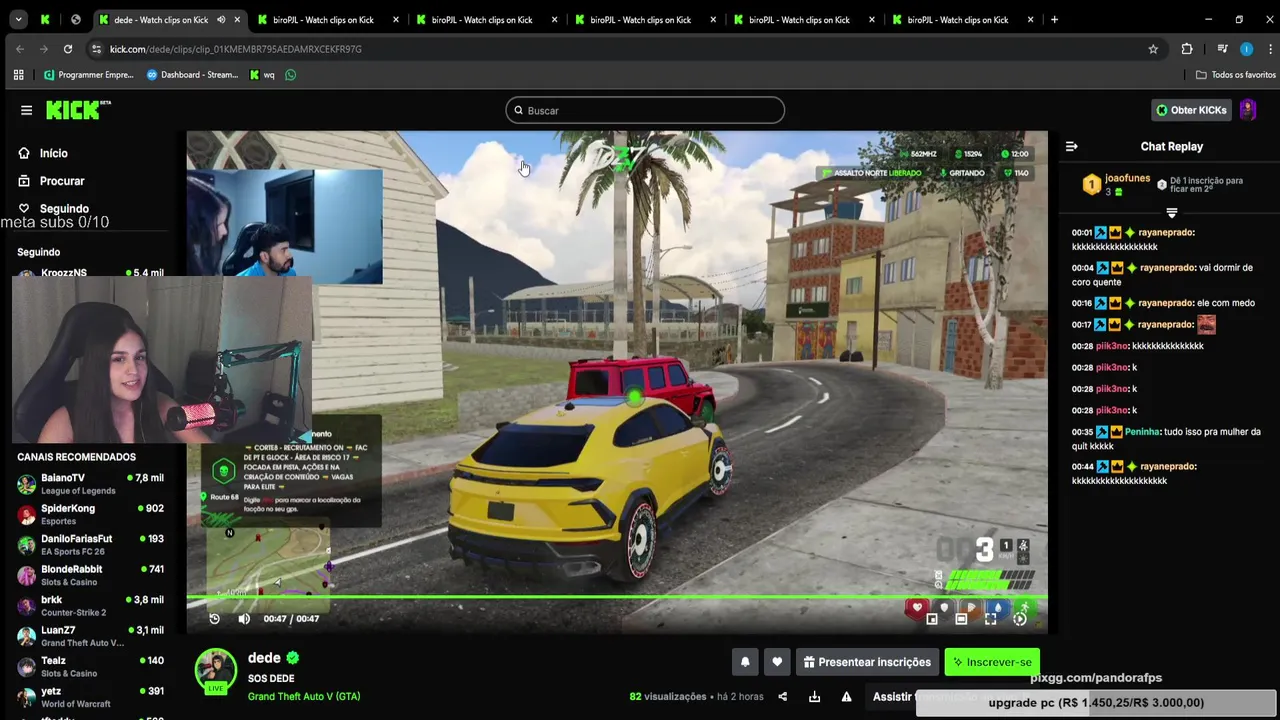Open the media controls icon in toolbar

pos(1222,49)
